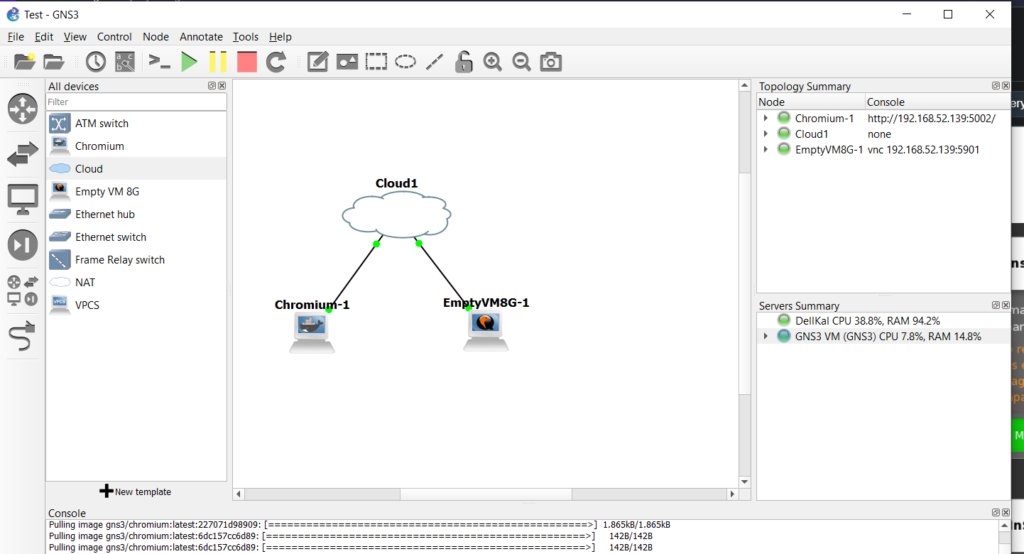Viewport: 1024px width, 554px height.
Task: Select Cloud in device list
Action: click(136, 169)
